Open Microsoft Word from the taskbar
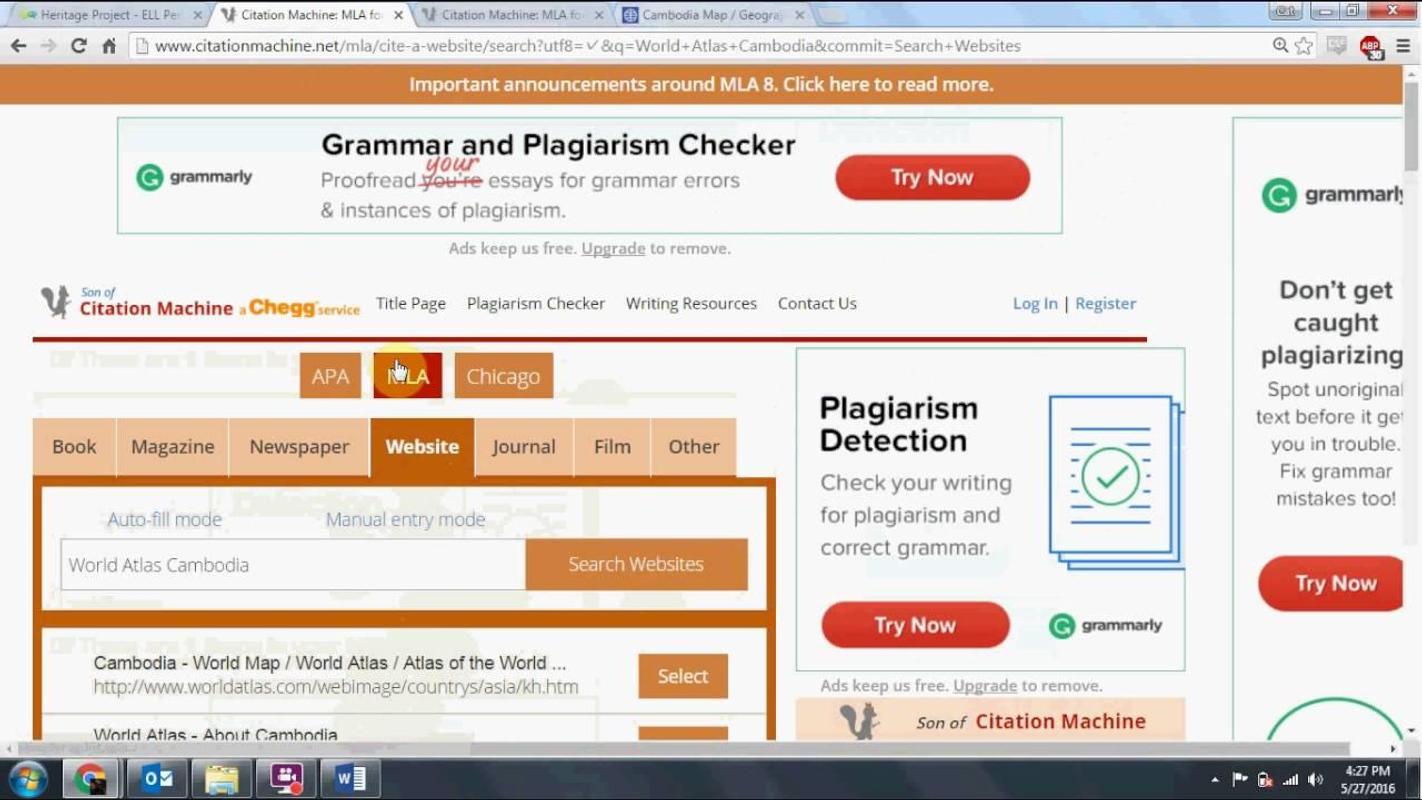Viewport: 1422px width, 800px height. tap(351, 778)
